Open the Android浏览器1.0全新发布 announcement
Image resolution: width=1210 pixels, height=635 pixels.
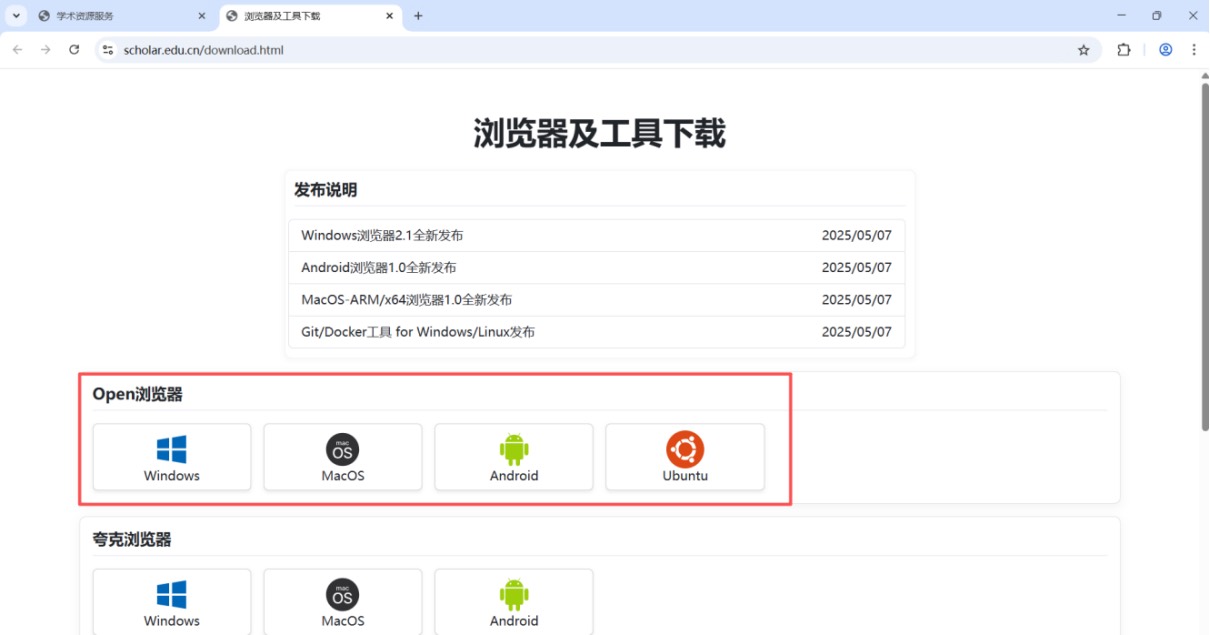(x=596, y=268)
